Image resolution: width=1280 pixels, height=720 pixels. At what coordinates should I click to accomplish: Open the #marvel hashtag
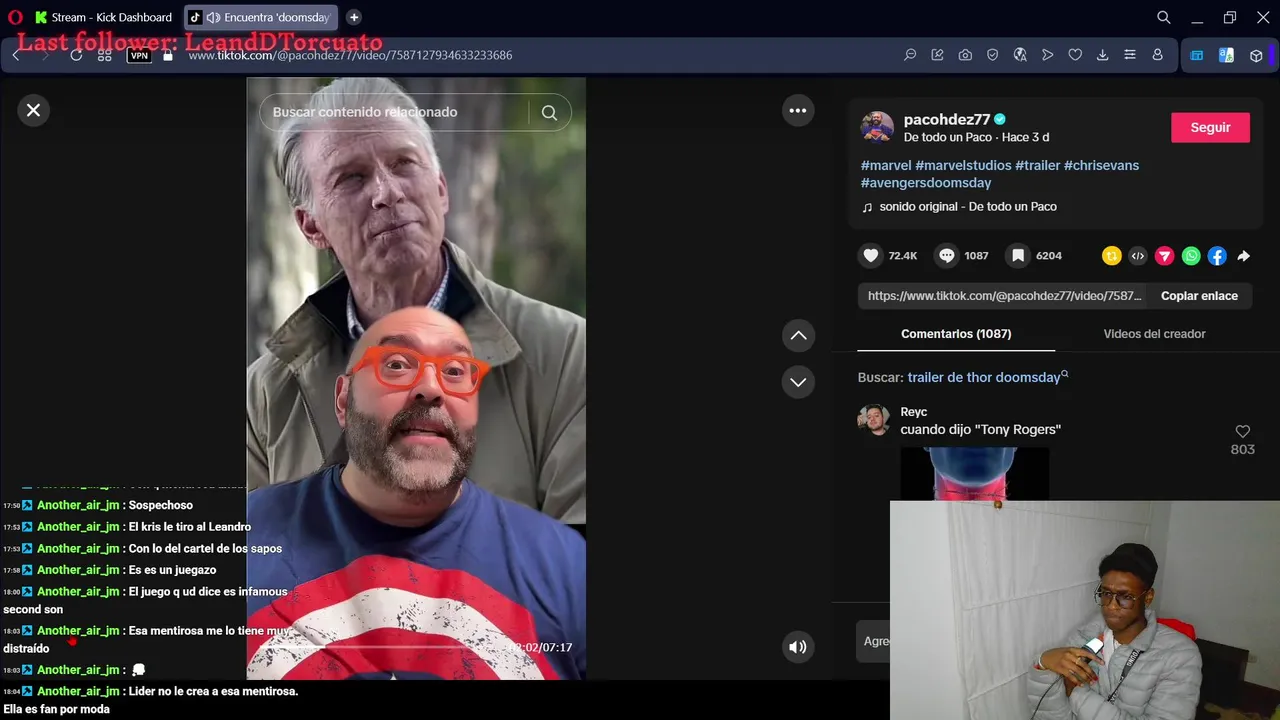pos(886,165)
